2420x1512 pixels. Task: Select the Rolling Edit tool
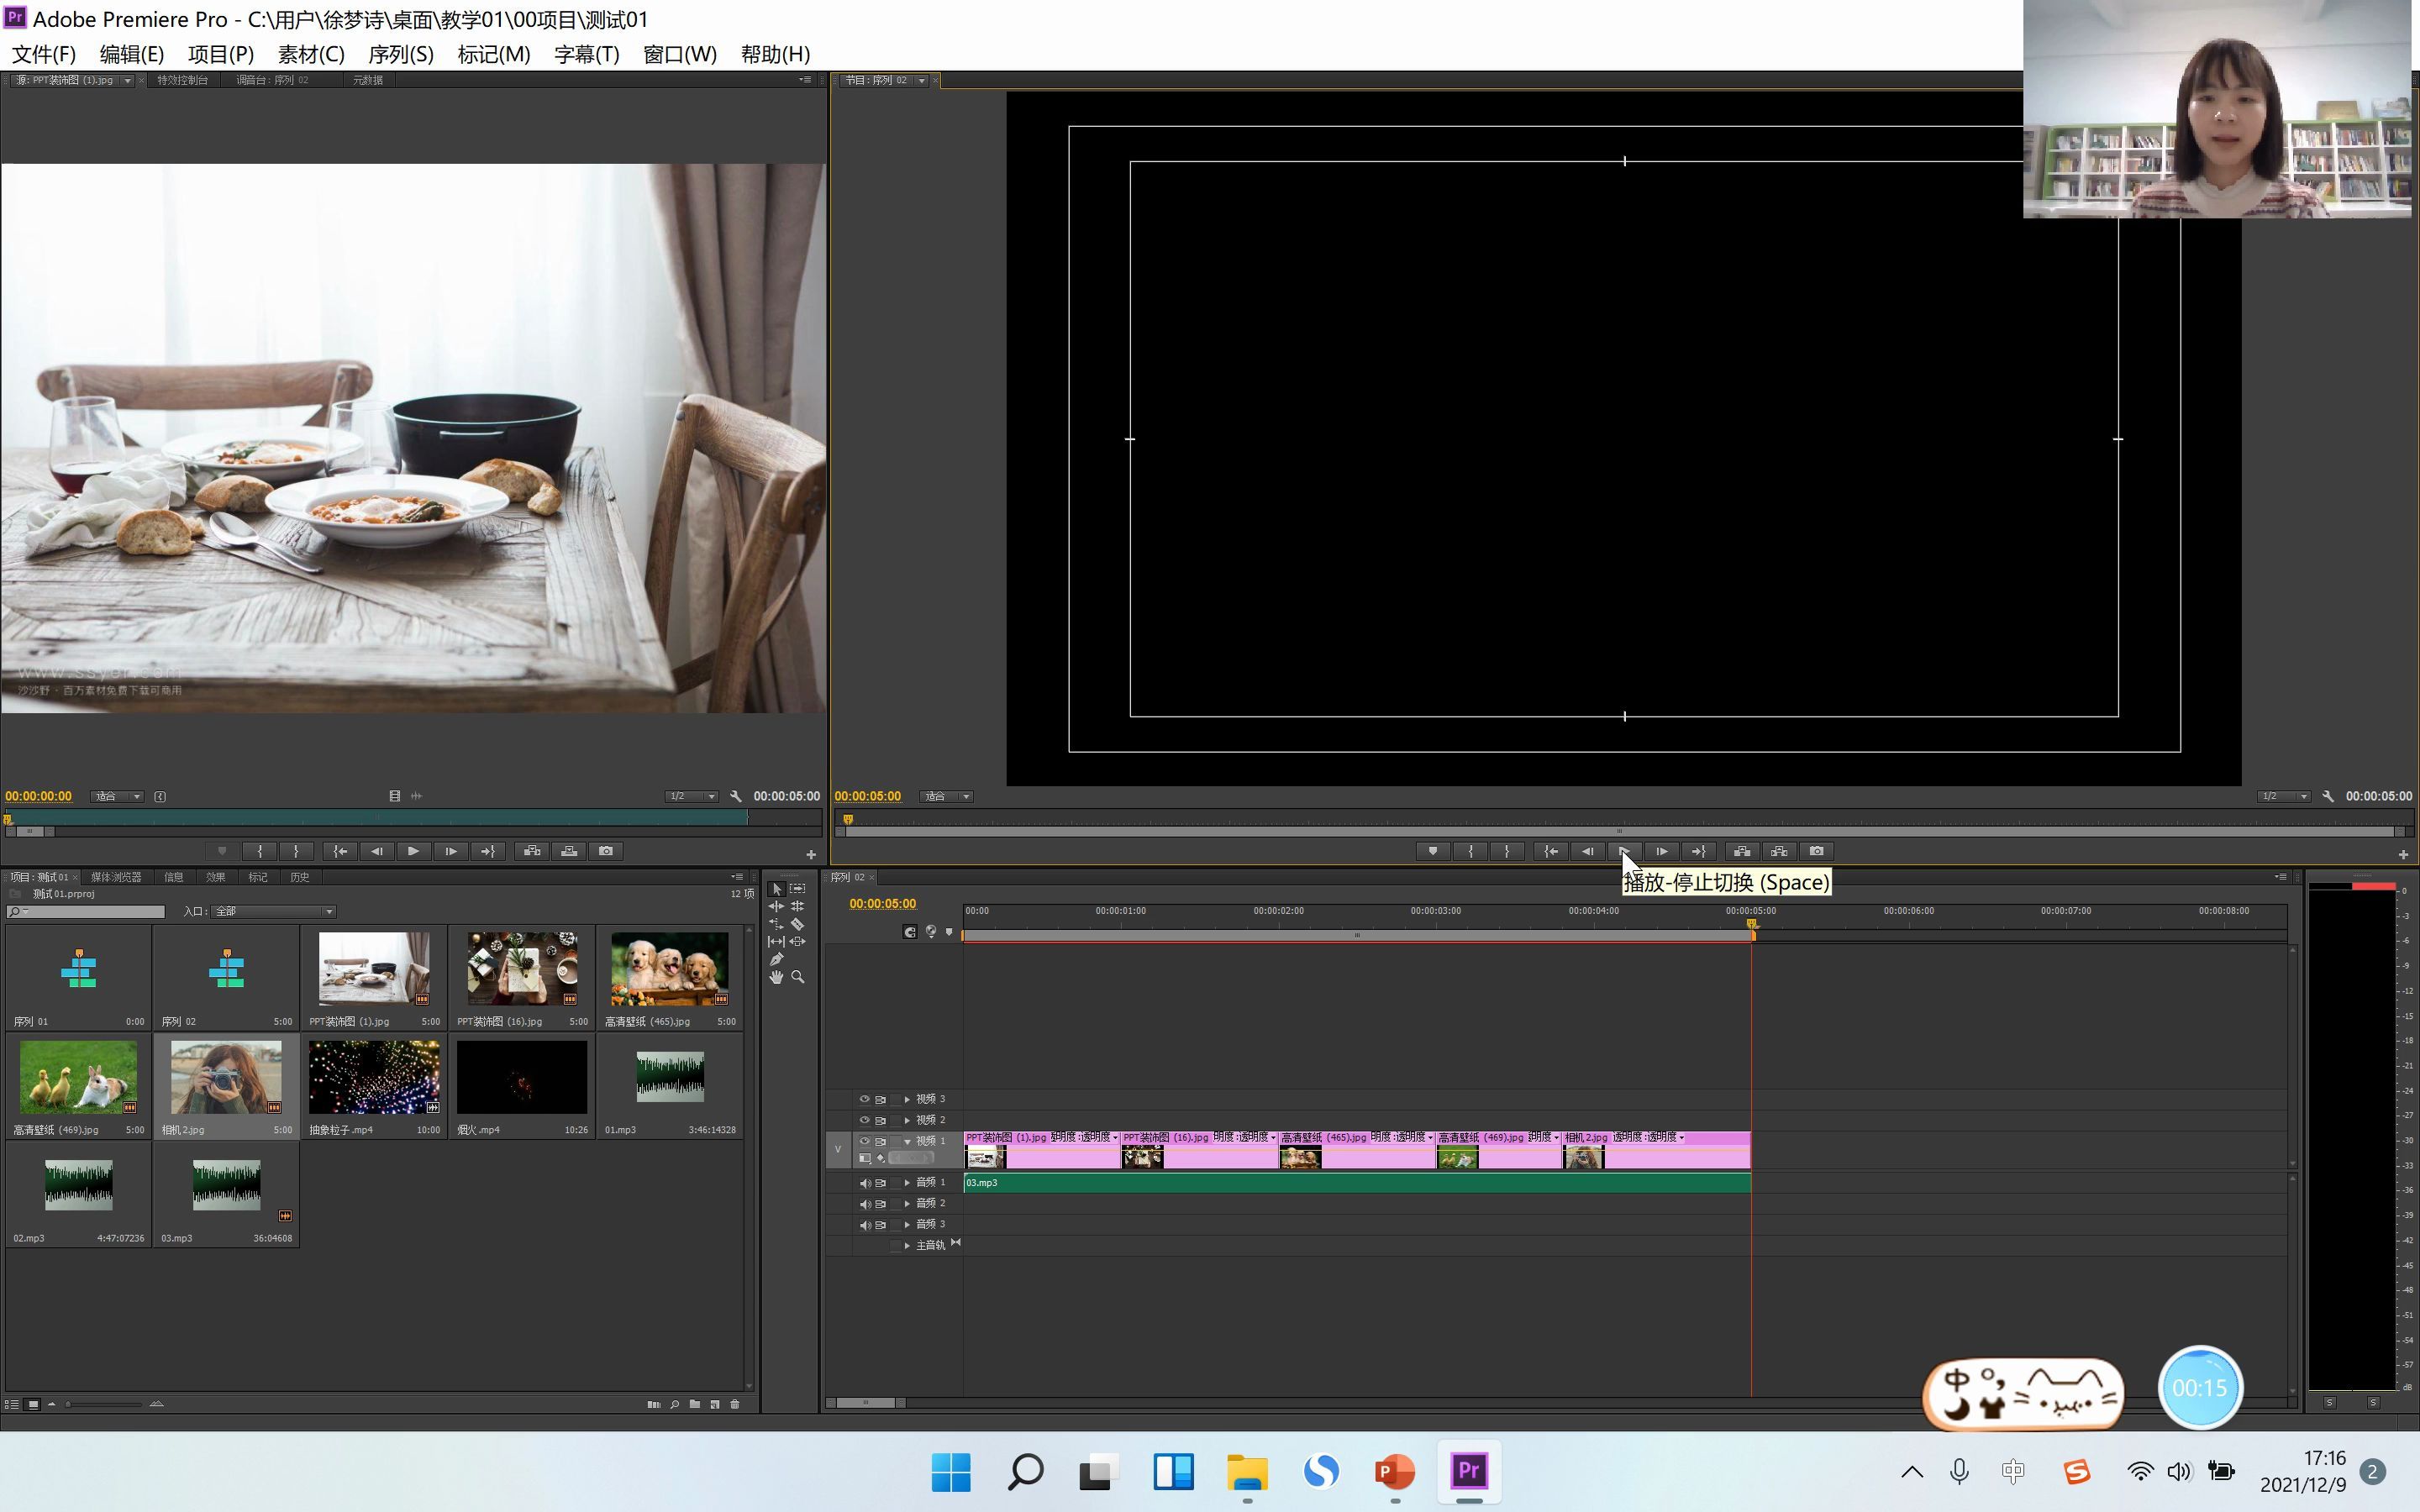[798, 907]
